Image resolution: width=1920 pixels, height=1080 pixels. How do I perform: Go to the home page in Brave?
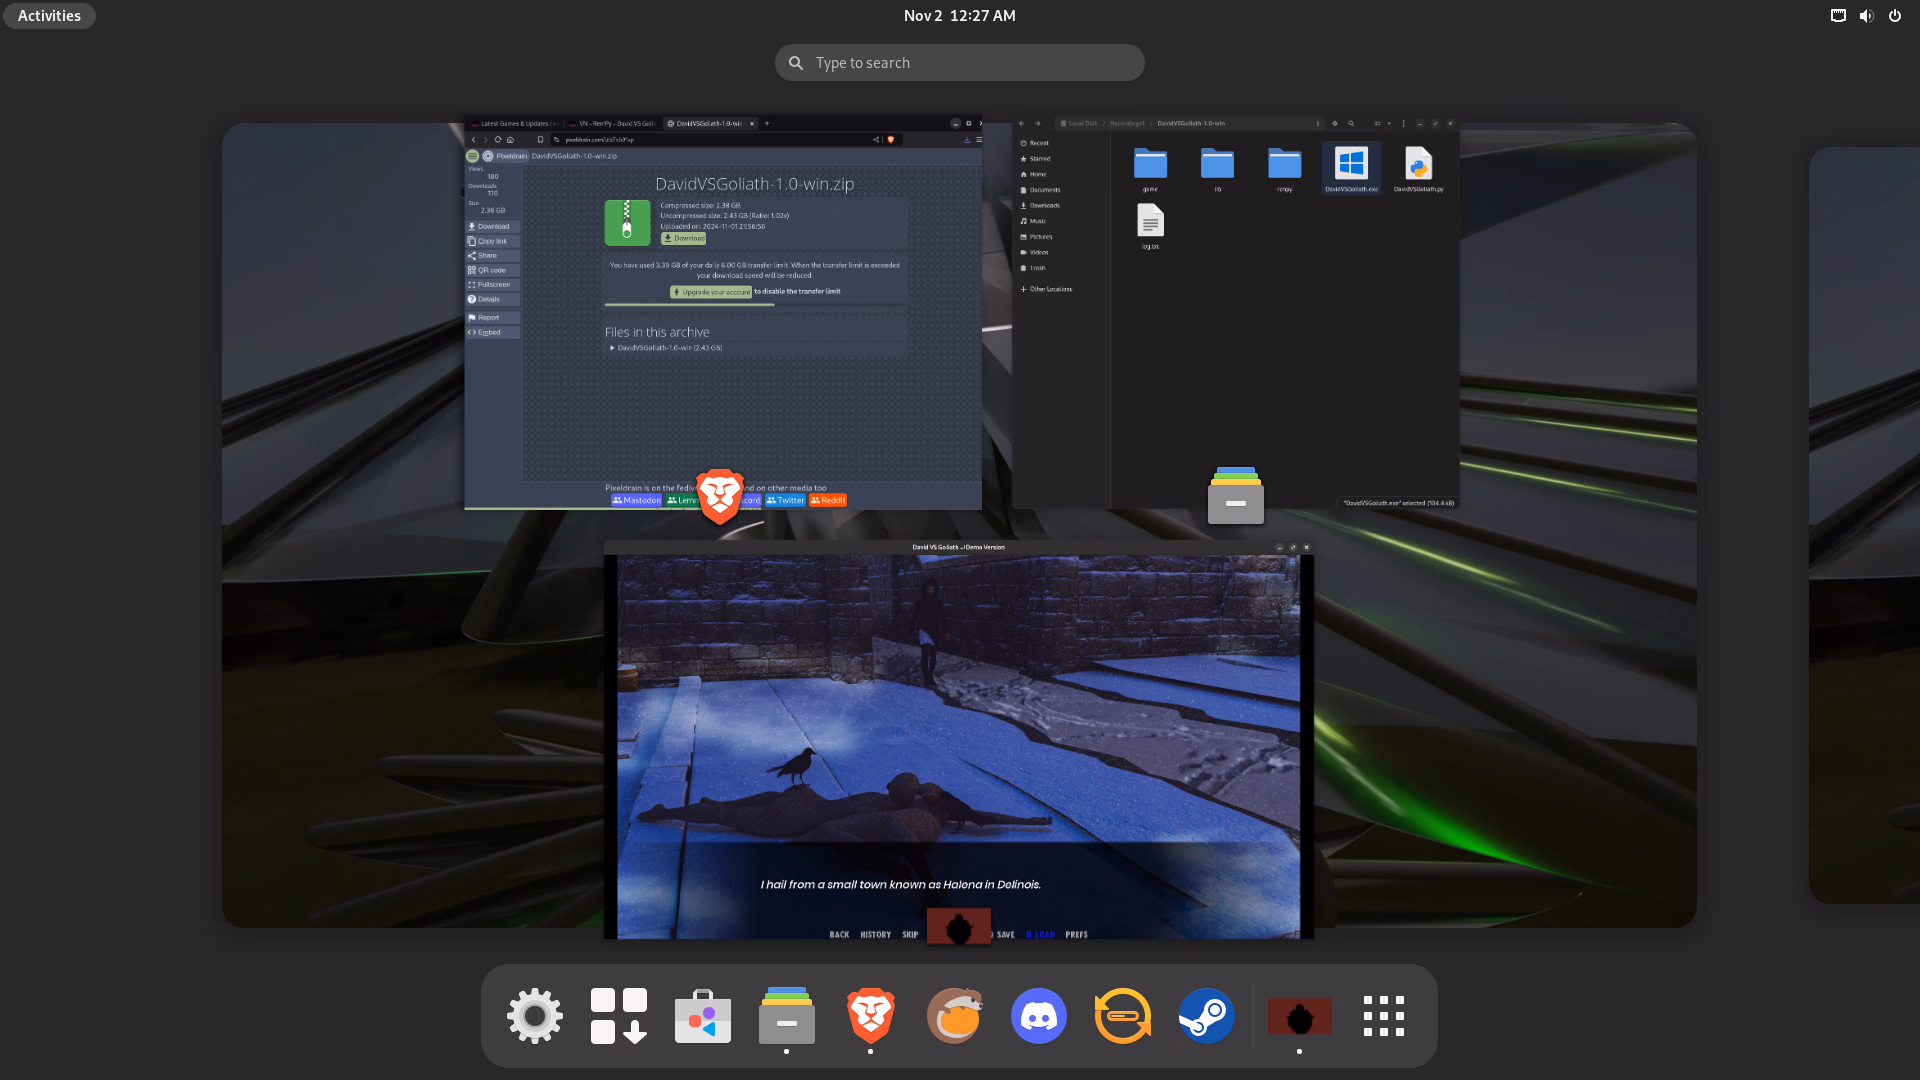(510, 140)
